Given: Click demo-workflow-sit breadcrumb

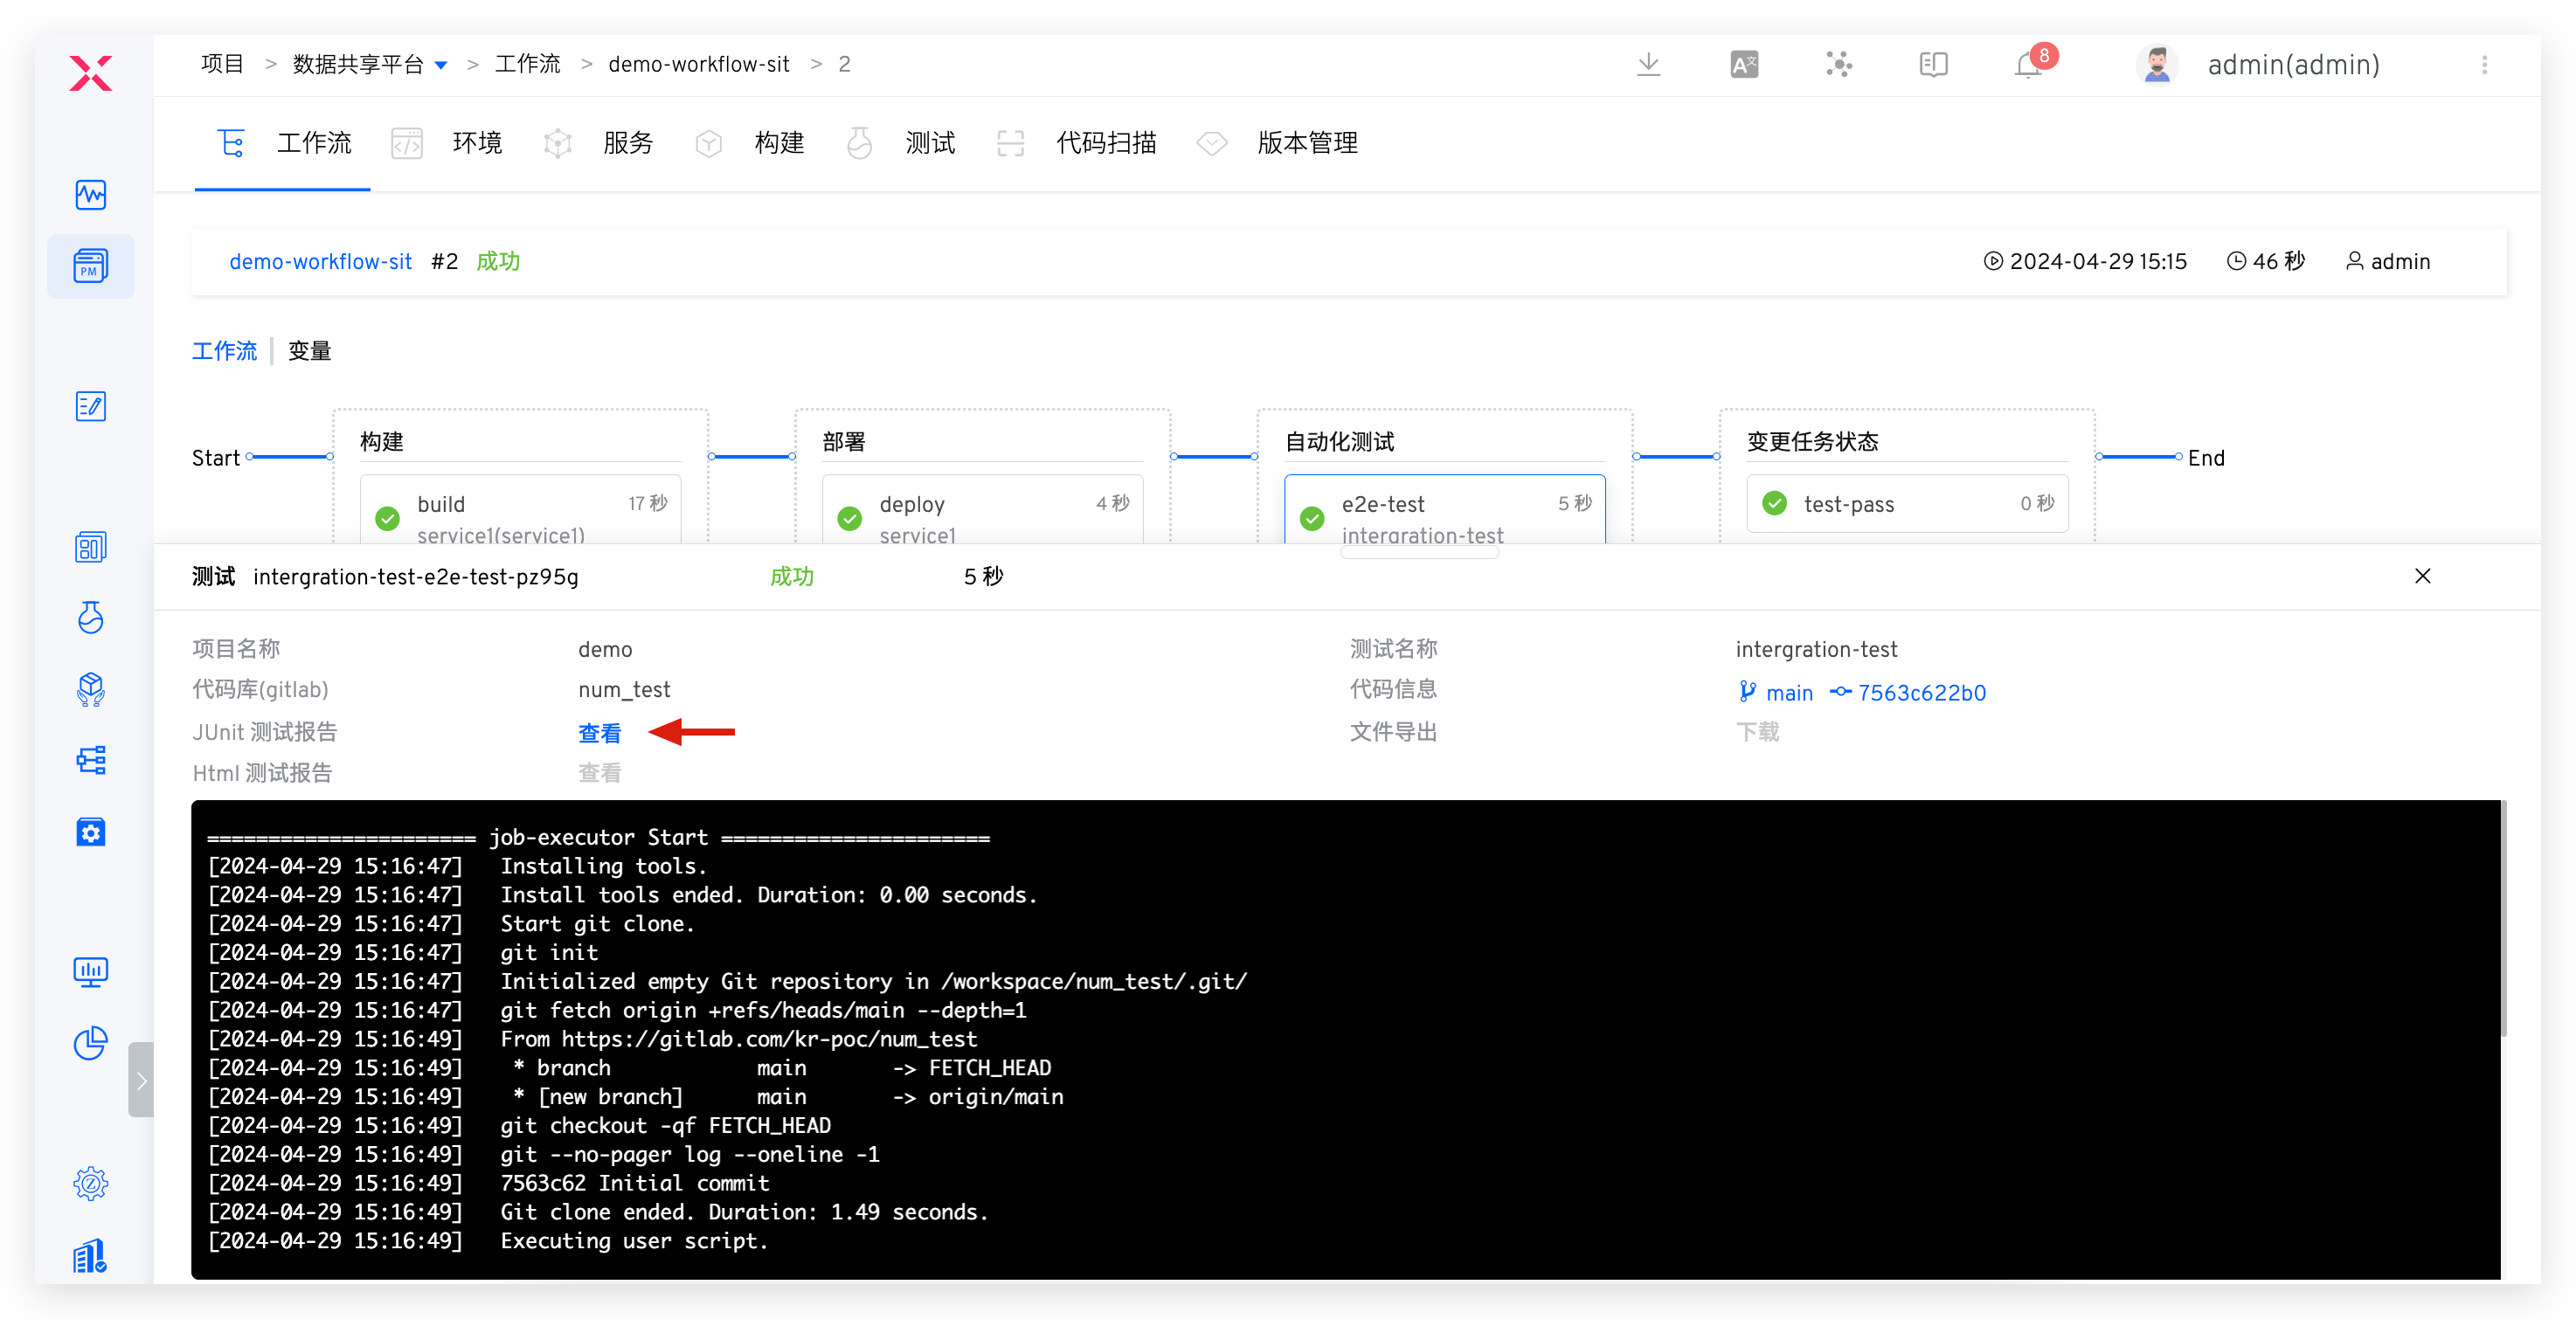Looking at the screenshot, I should point(699,64).
